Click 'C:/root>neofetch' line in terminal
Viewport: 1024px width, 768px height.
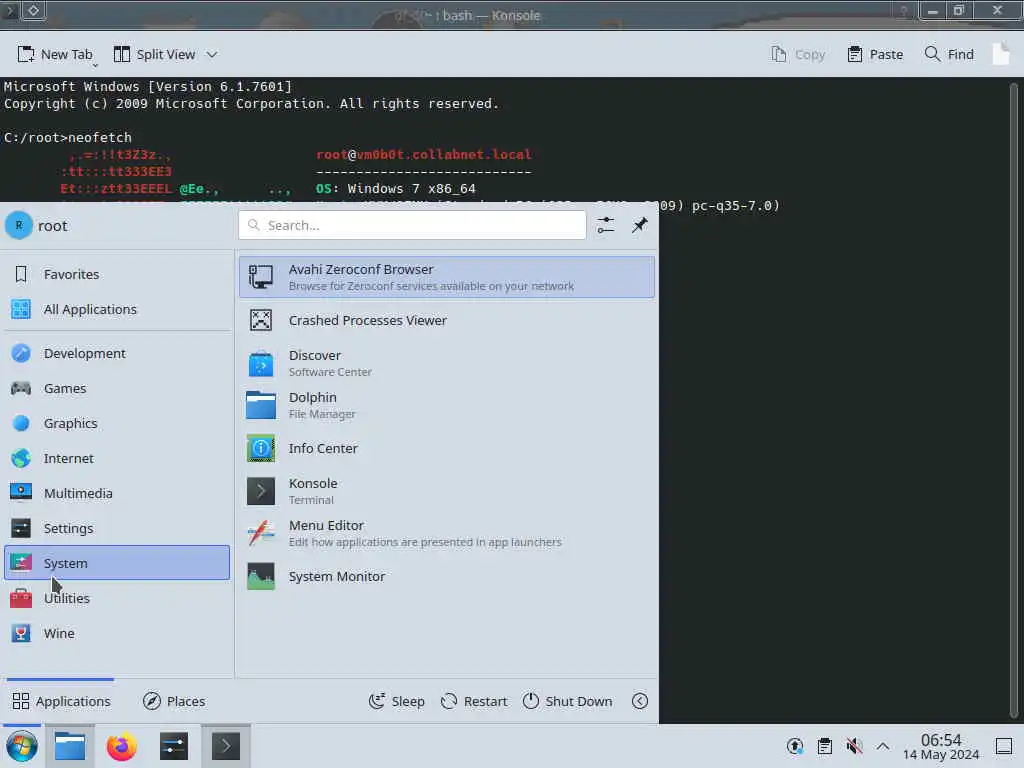[68, 137]
